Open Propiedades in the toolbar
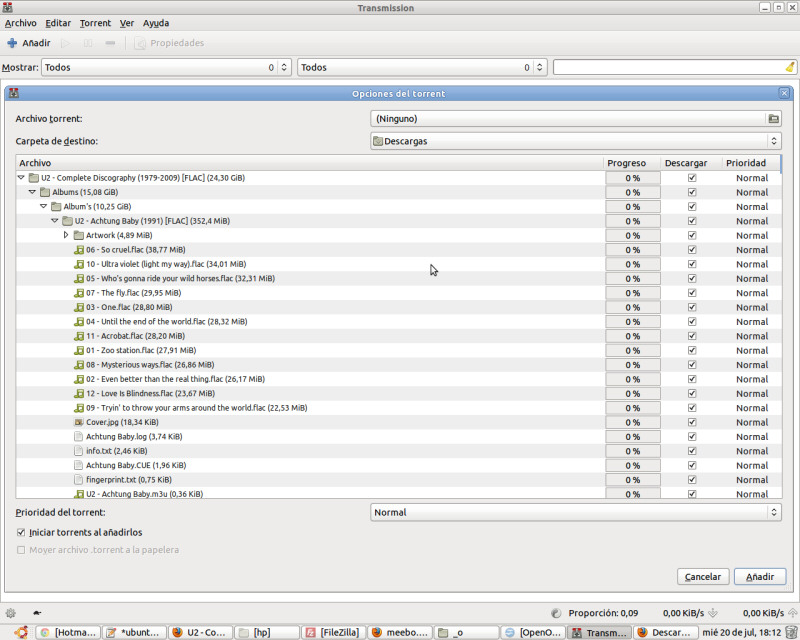Viewport: 800px width, 640px height. coord(169,43)
